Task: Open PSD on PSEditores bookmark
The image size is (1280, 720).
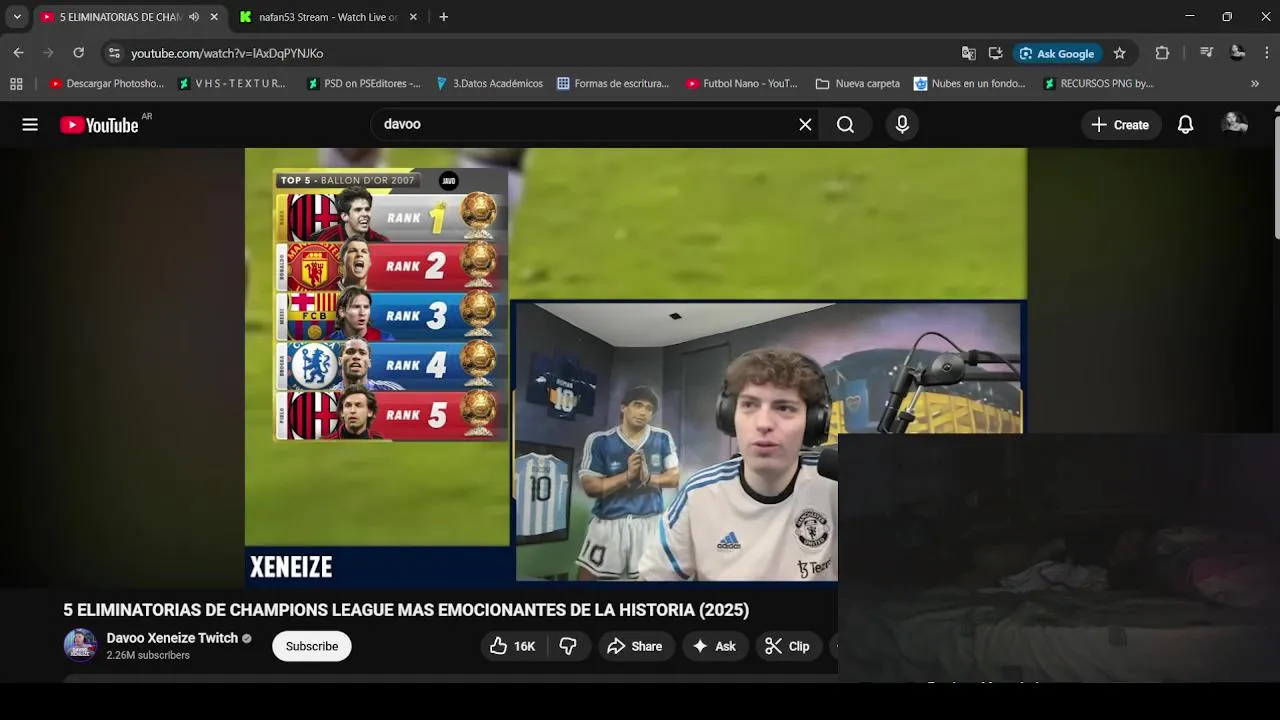Action: 364,84
